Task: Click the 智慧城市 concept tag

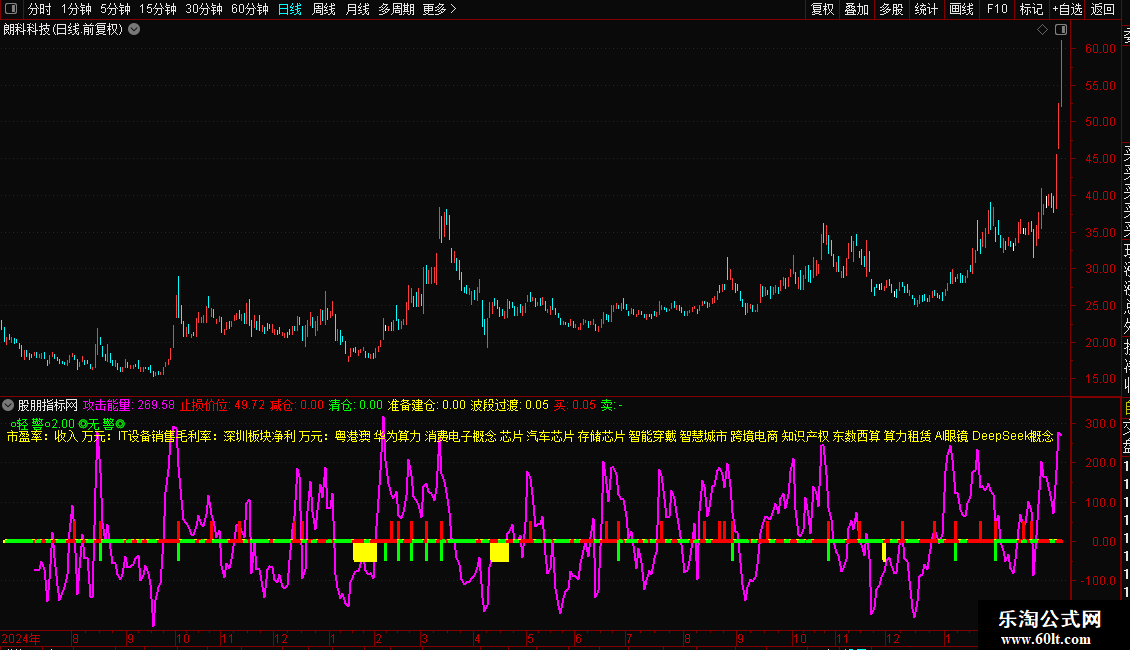Action: (x=703, y=436)
